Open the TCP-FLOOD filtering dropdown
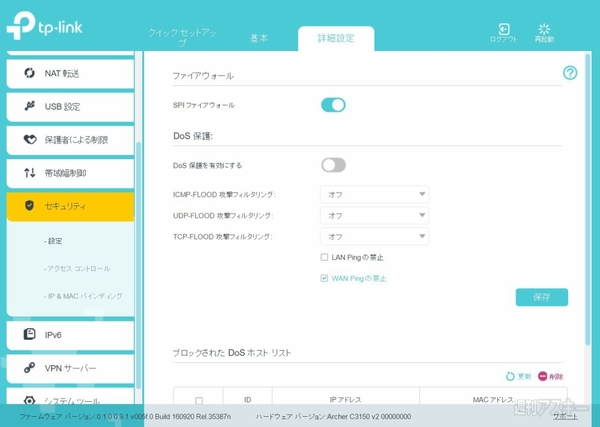This screenshot has width=600, height=427. pyautogui.click(x=374, y=236)
